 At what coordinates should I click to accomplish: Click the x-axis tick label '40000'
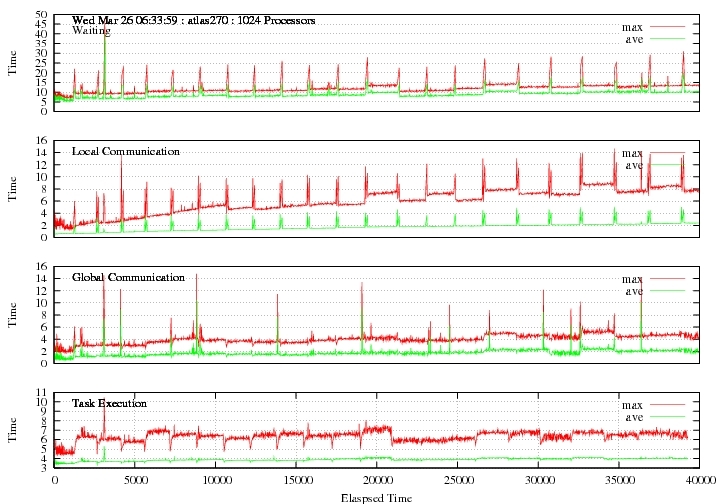701,481
